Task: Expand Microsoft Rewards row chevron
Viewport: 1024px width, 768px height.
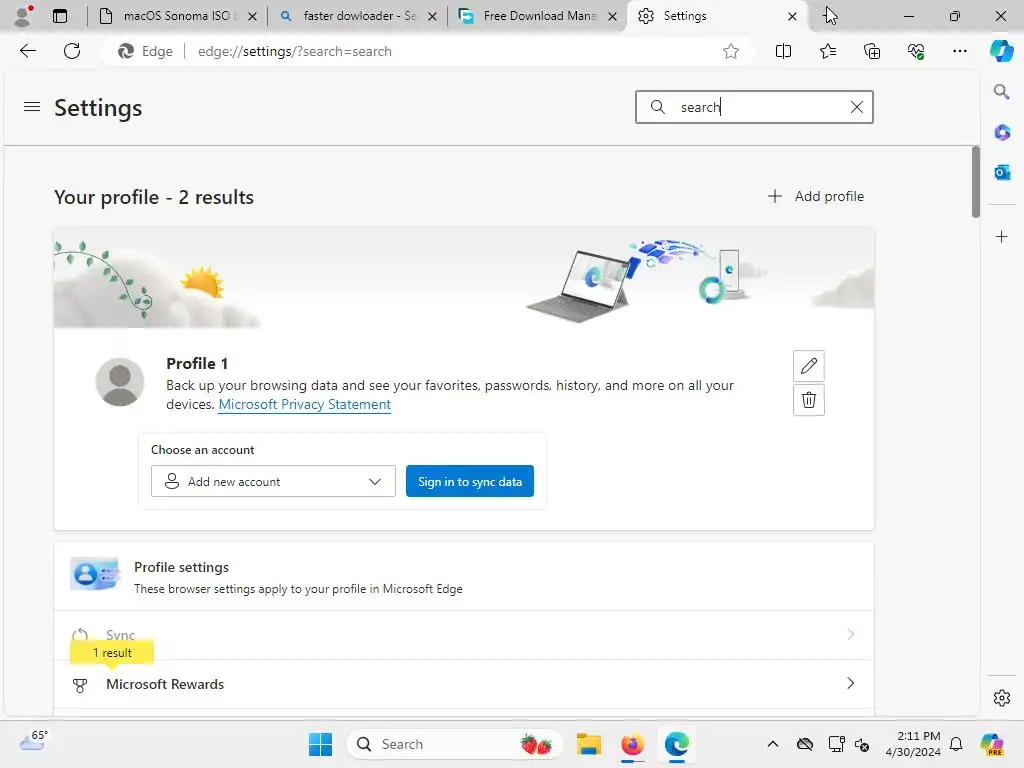Action: (x=850, y=683)
